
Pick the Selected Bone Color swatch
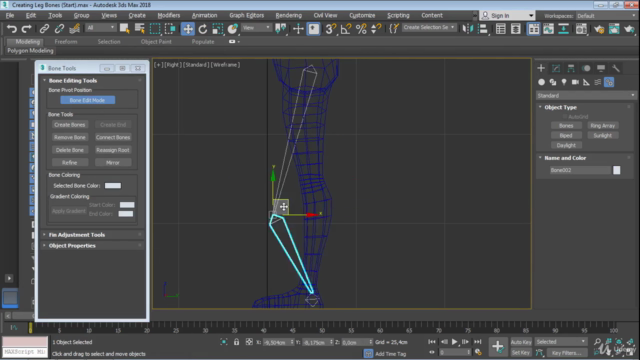click(113, 186)
